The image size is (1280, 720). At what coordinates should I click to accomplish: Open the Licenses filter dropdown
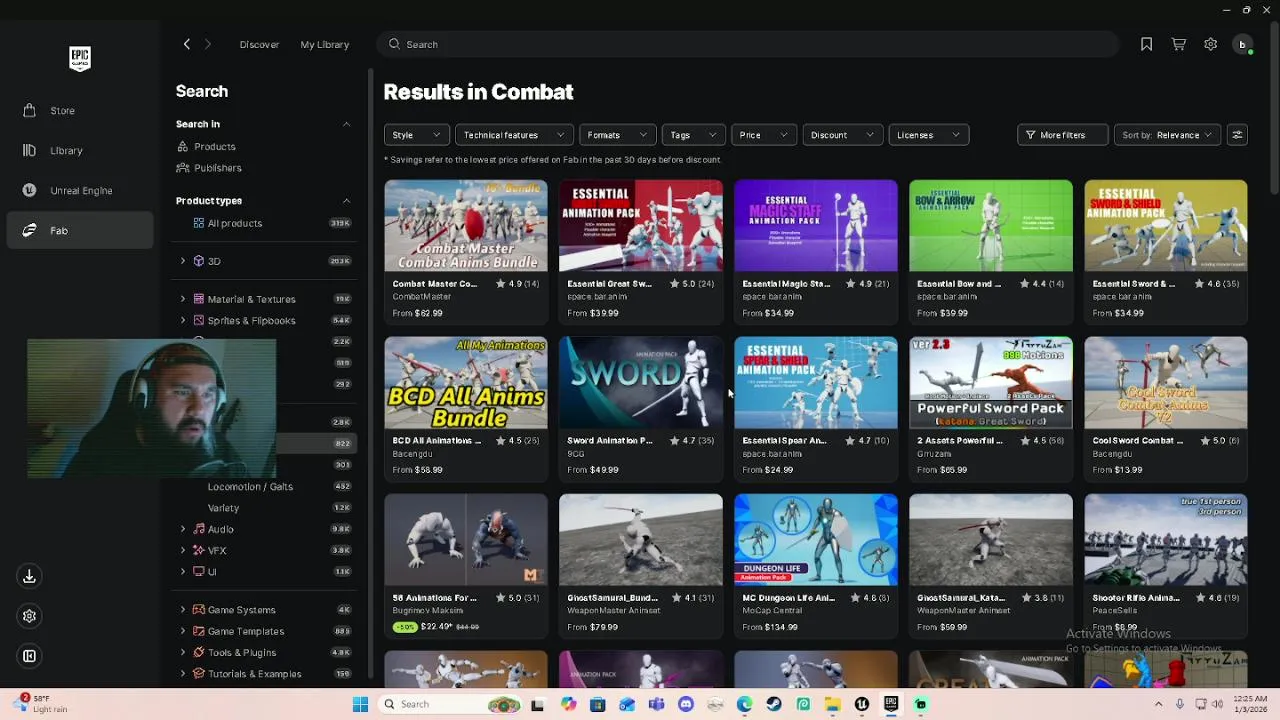(x=928, y=135)
